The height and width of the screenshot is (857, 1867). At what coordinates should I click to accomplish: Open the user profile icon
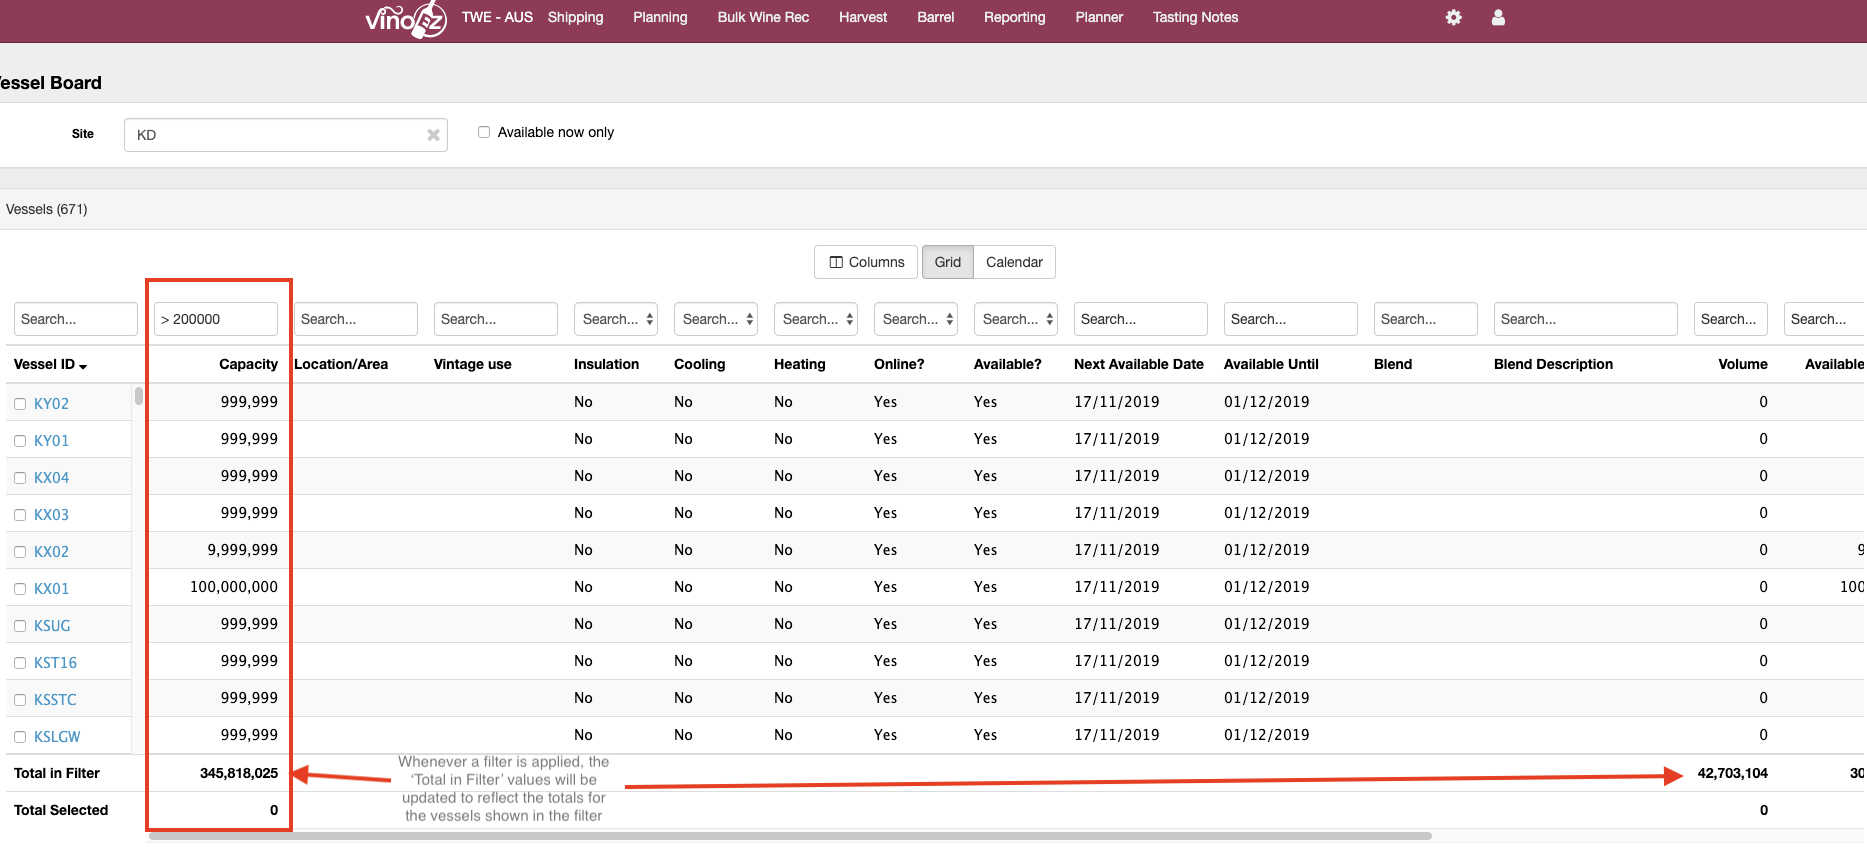point(1498,17)
